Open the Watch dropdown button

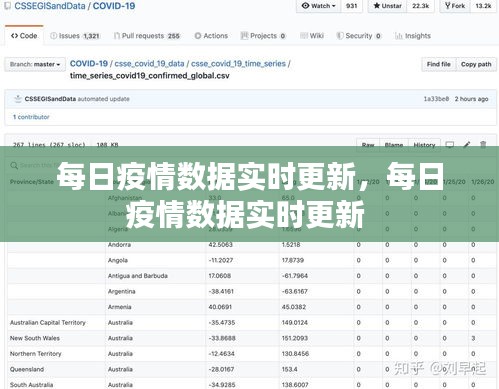tap(318, 6)
